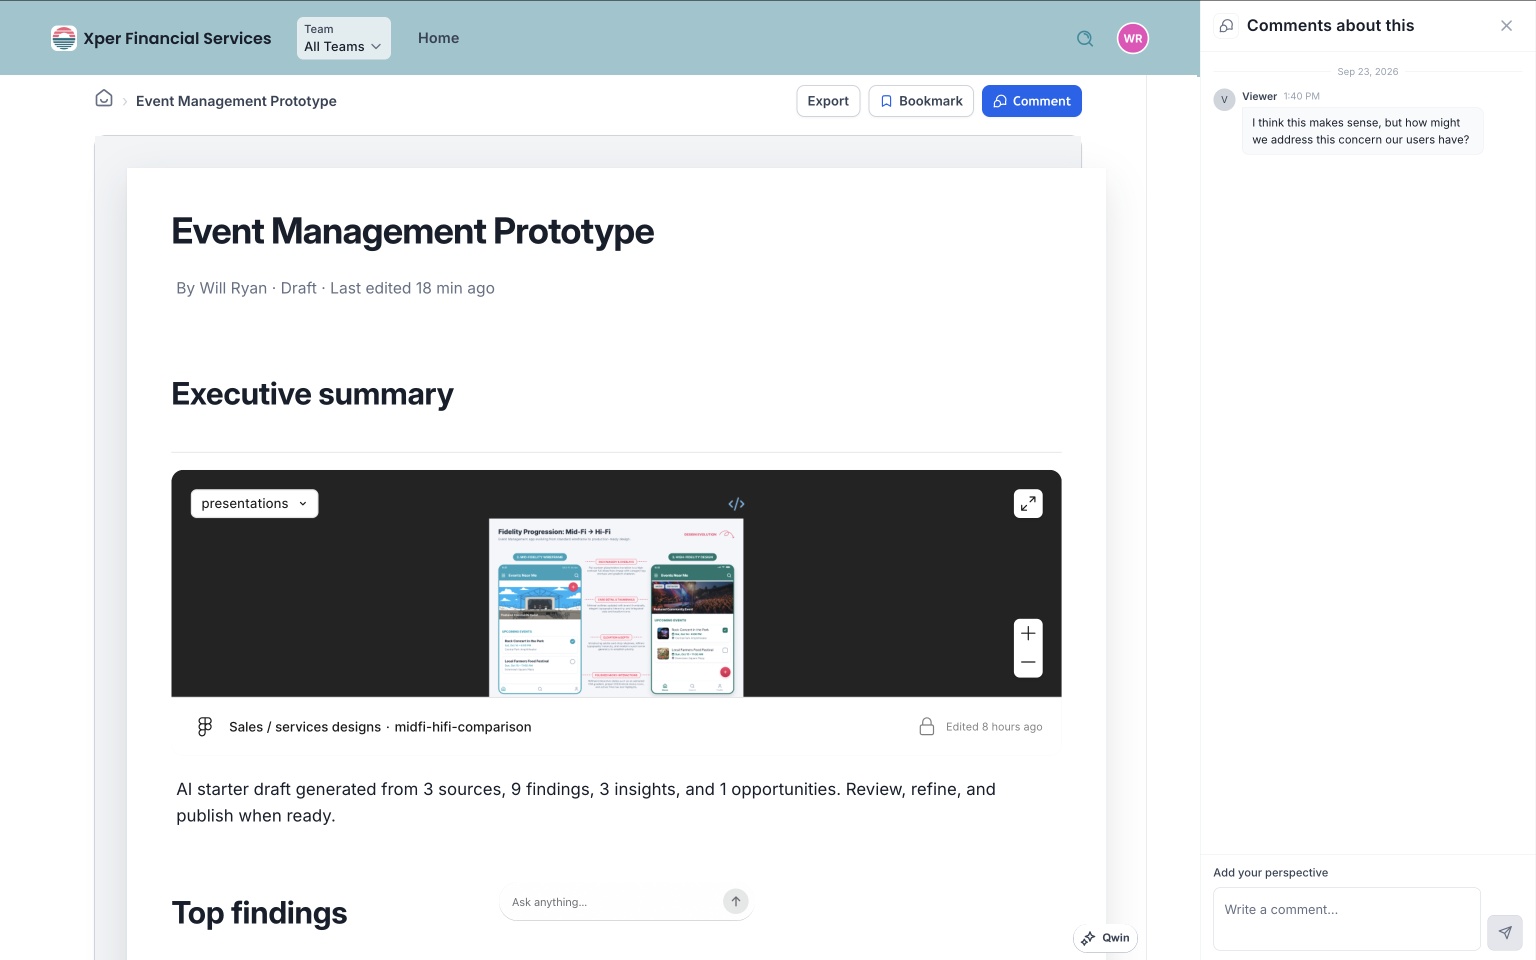Click the 'Executive summary' heading
The width and height of the screenshot is (1536, 960).
click(313, 394)
